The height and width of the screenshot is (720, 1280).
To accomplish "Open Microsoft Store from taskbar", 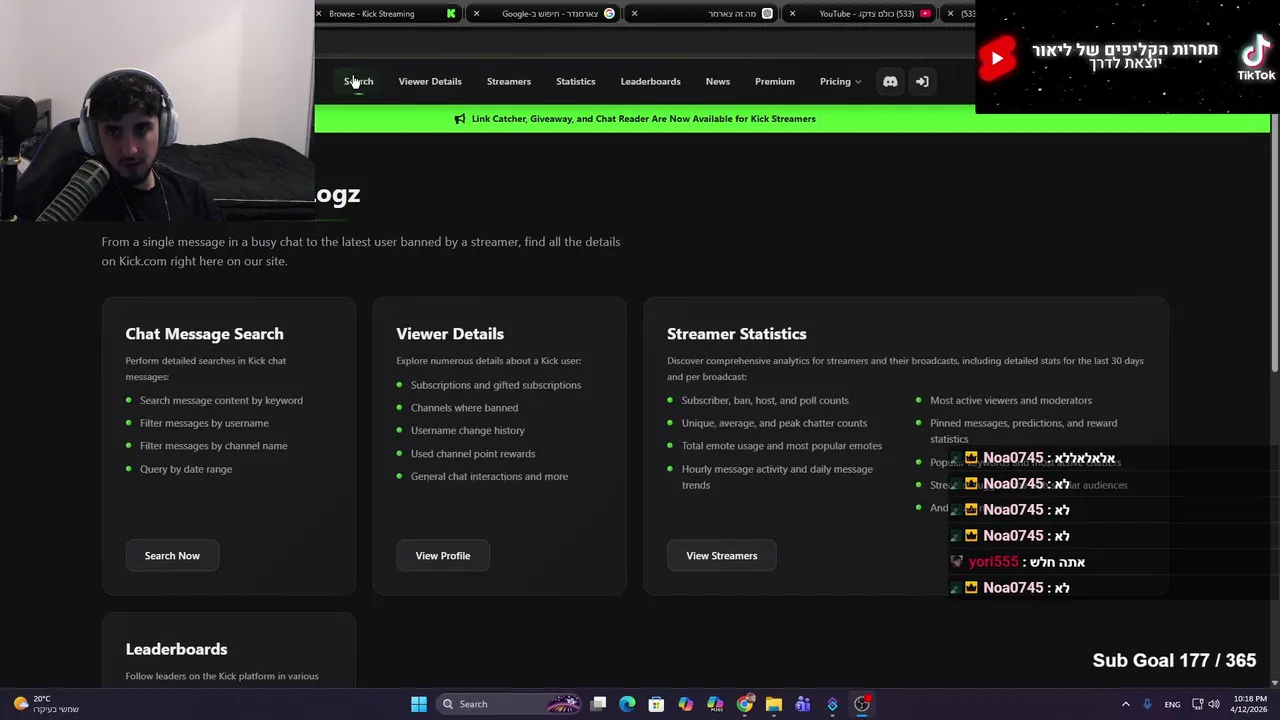I will click(656, 704).
